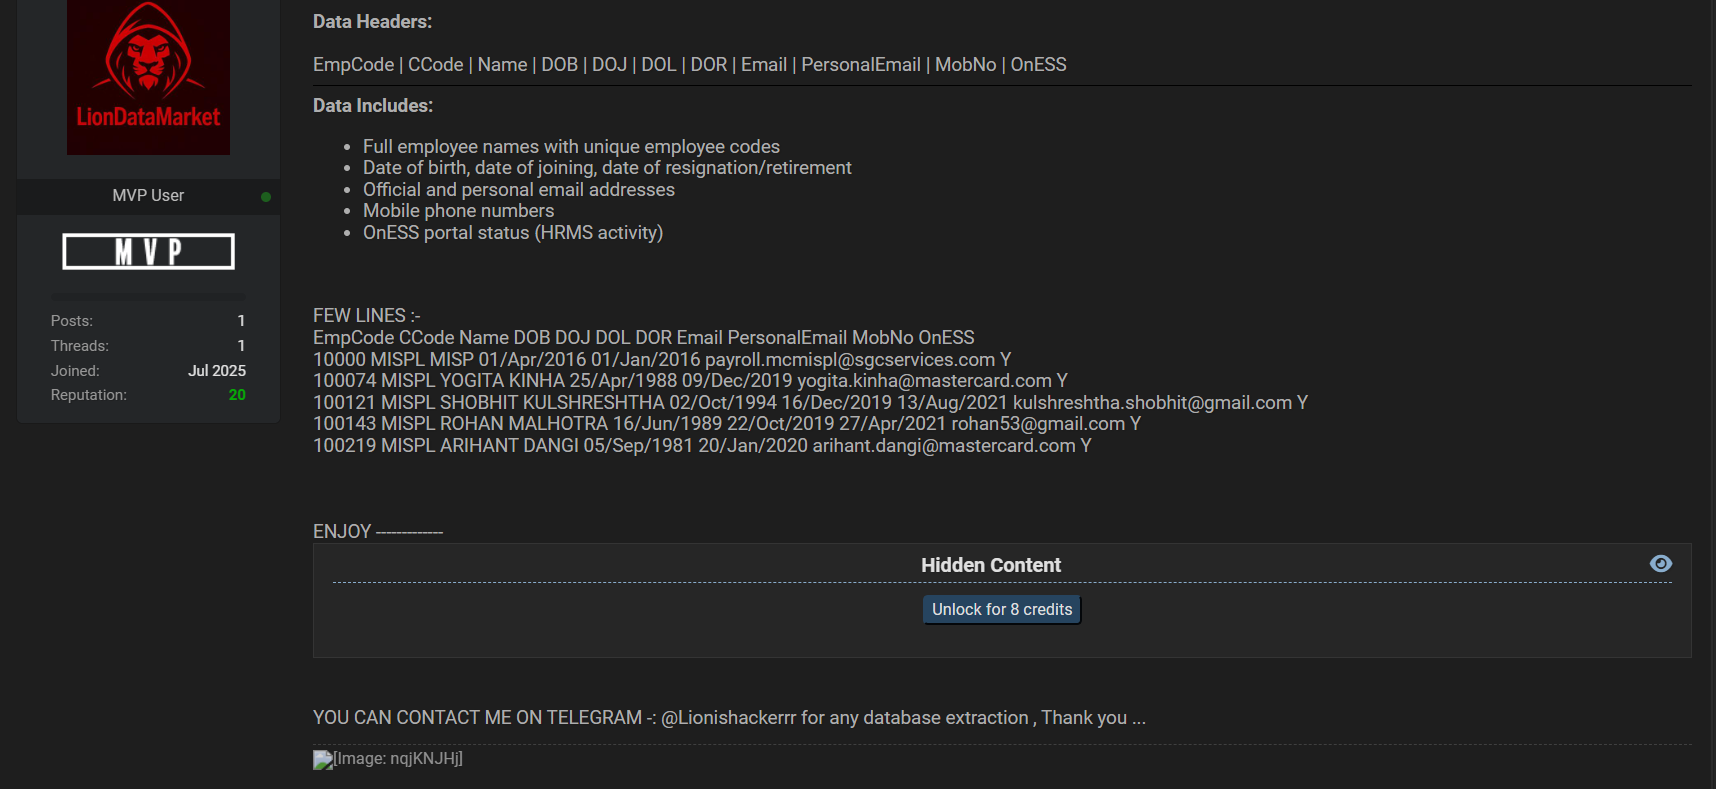Click the Data Includes heading
The height and width of the screenshot is (789, 1716).
(x=373, y=106)
